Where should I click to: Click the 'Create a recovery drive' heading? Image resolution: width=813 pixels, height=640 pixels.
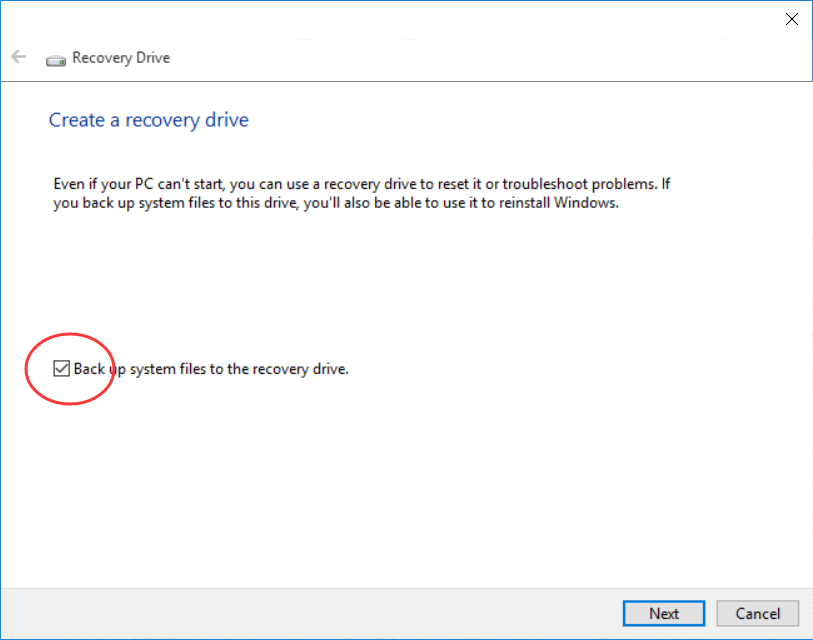coord(148,120)
